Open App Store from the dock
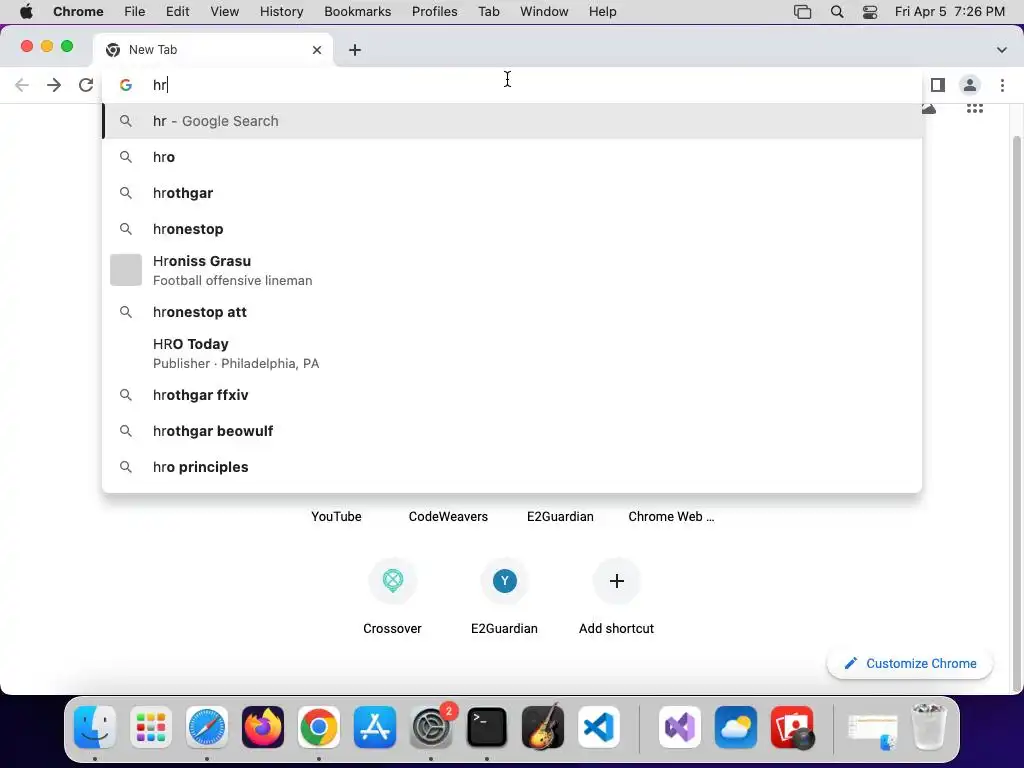 point(375,727)
